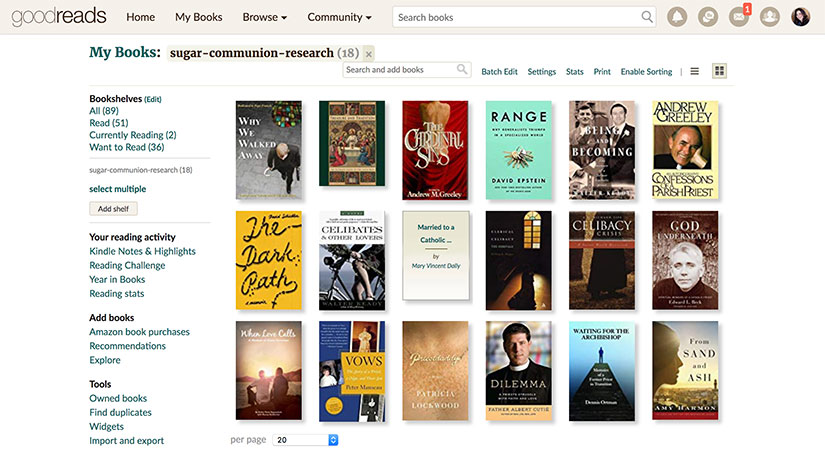Click the magnifier in Search and add books
Screen dimensions: 825x450
point(462,69)
